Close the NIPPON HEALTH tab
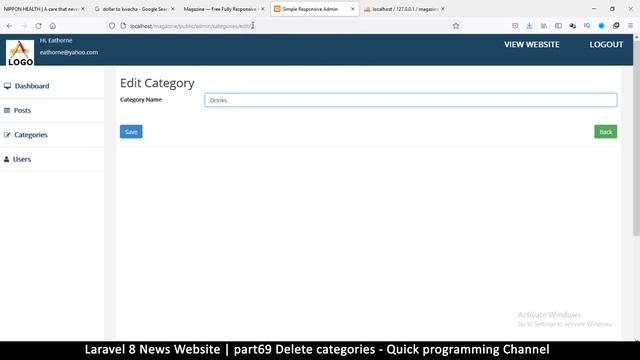 click(83, 9)
